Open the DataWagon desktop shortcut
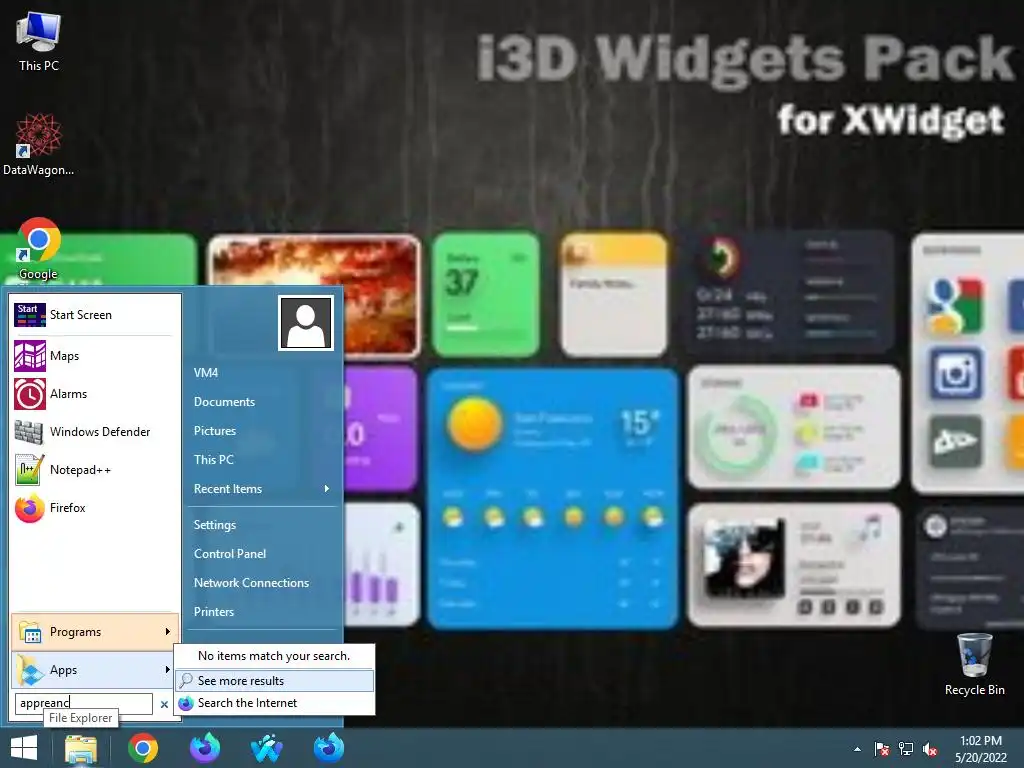1024x768 pixels. pos(39,145)
